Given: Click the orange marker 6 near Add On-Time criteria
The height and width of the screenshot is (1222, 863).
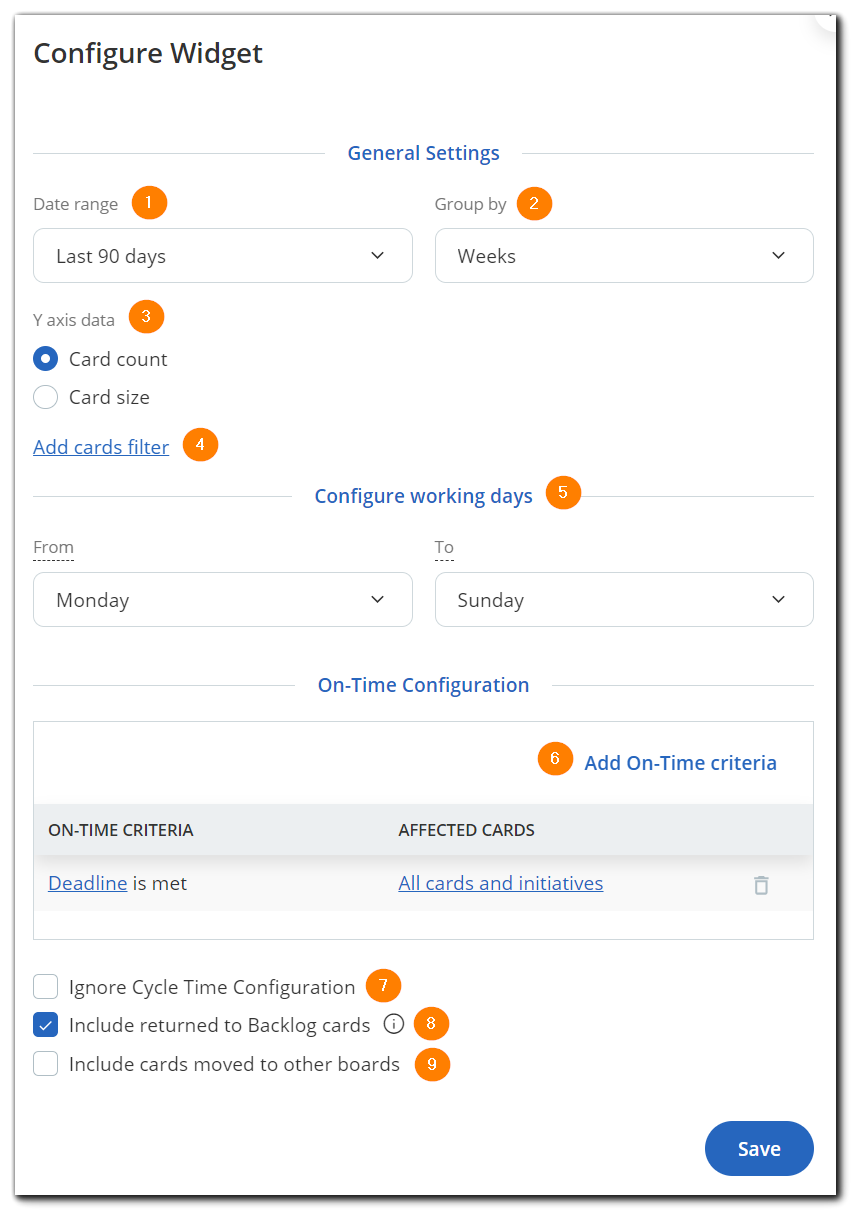Looking at the screenshot, I should tap(554, 759).
